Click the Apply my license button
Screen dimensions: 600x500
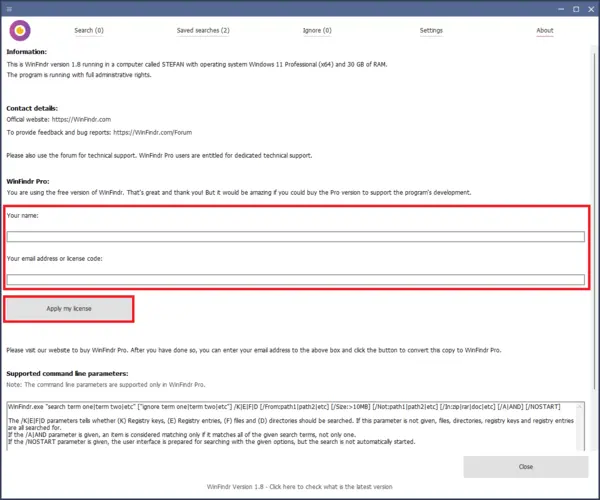point(69,309)
